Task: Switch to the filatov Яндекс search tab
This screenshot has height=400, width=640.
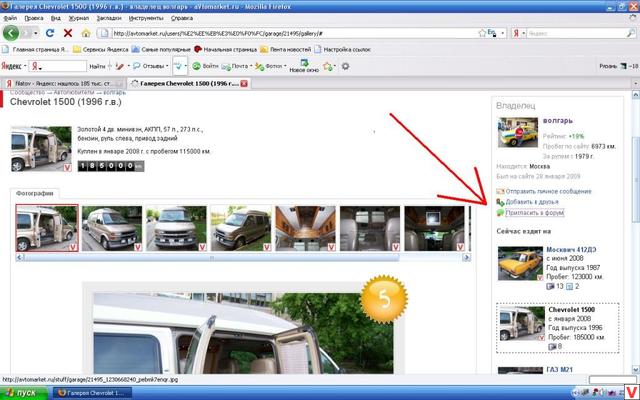Action: [63, 83]
